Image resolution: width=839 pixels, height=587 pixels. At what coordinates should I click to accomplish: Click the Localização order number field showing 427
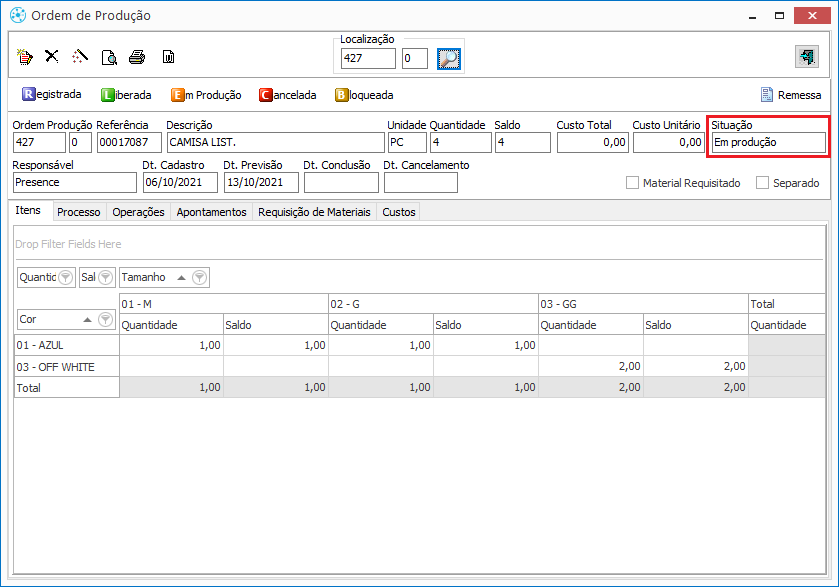(368, 58)
